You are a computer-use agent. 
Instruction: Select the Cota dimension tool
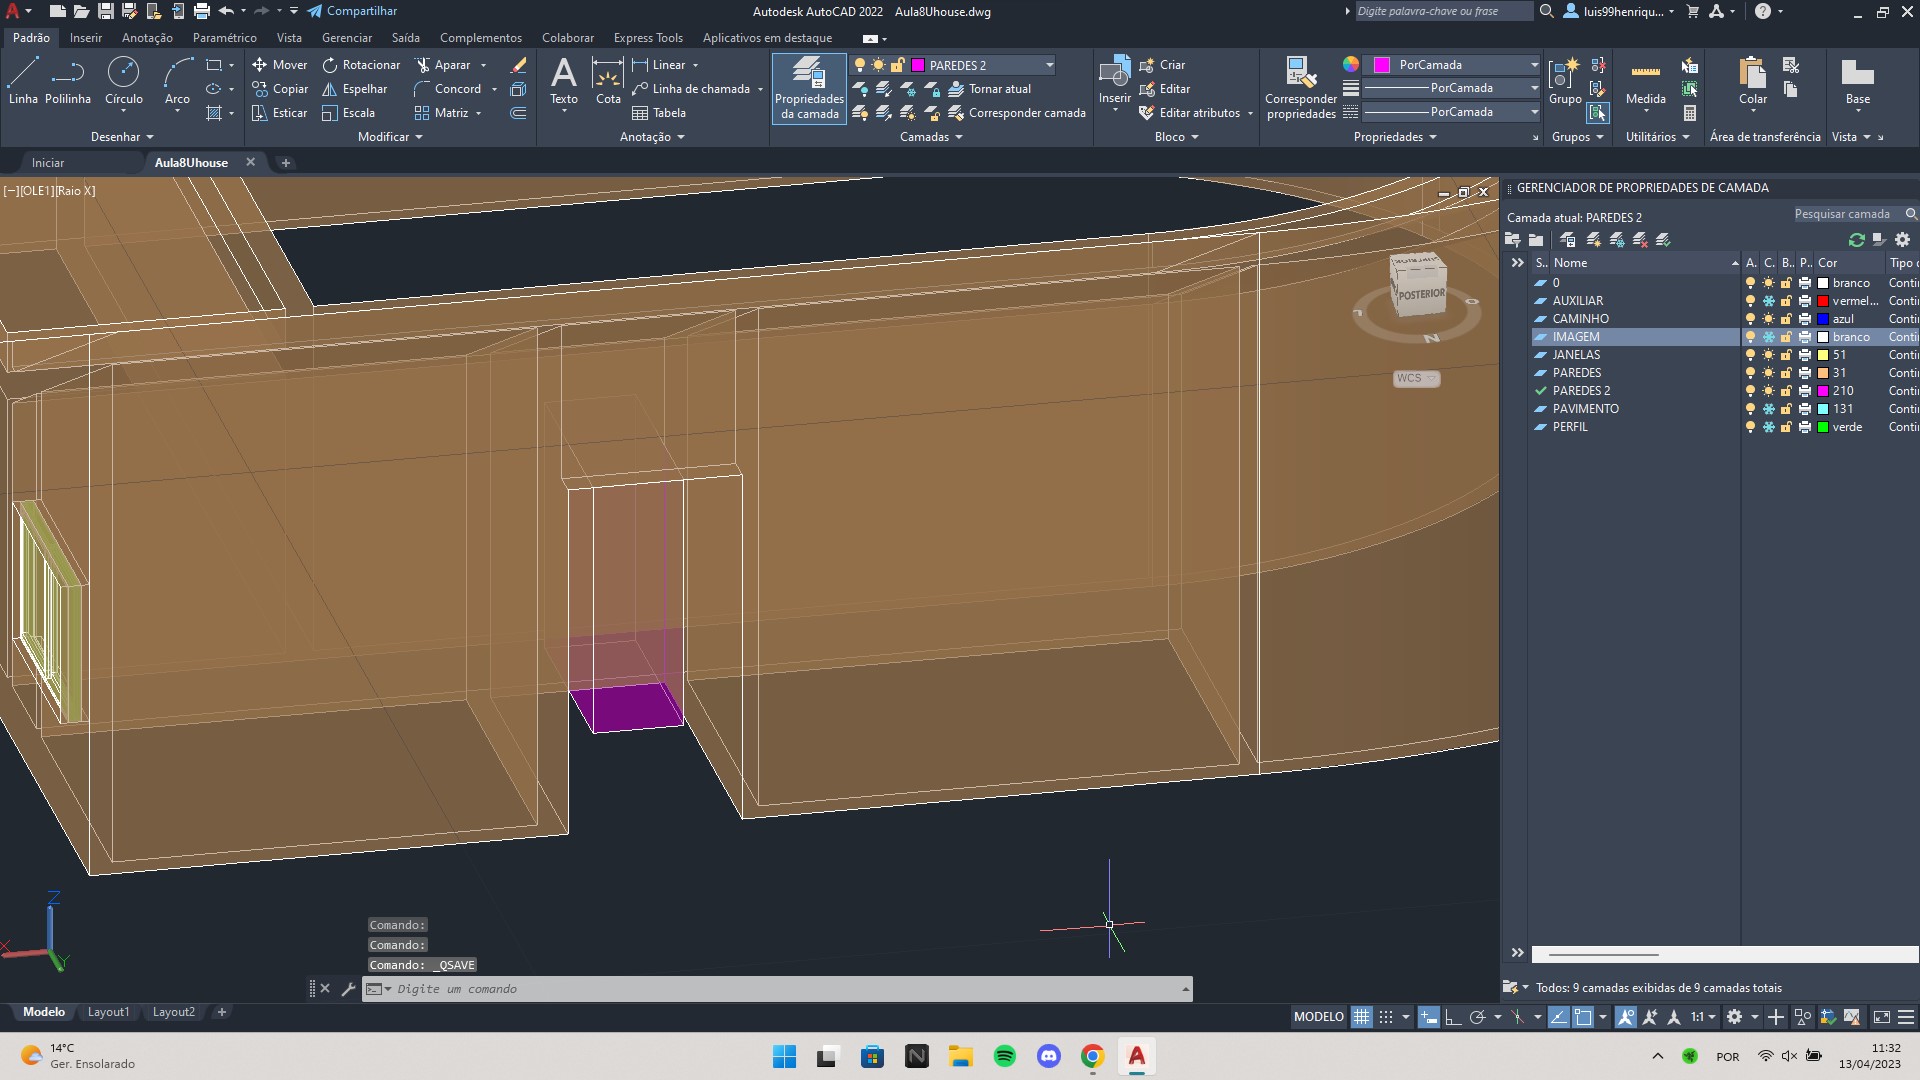pos(608,80)
